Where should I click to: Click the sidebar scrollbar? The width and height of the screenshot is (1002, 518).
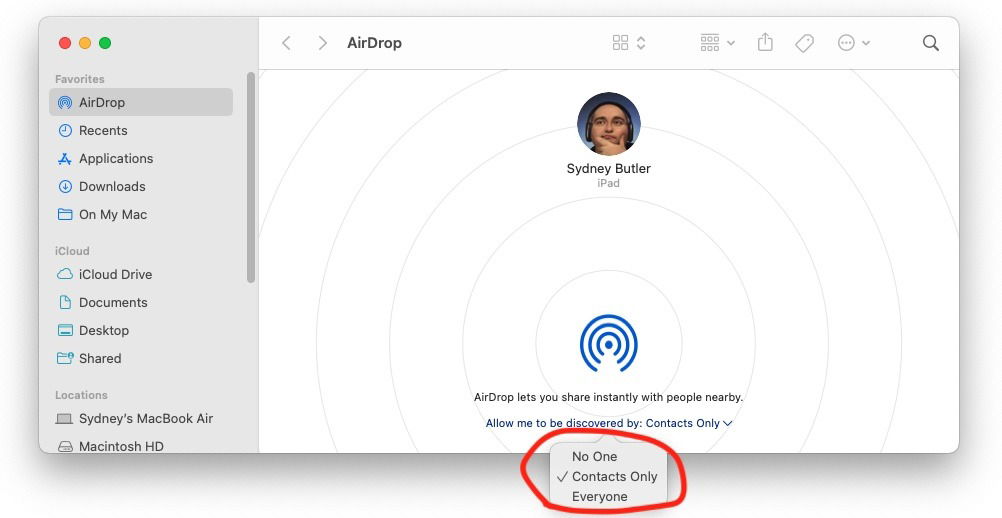[x=250, y=177]
